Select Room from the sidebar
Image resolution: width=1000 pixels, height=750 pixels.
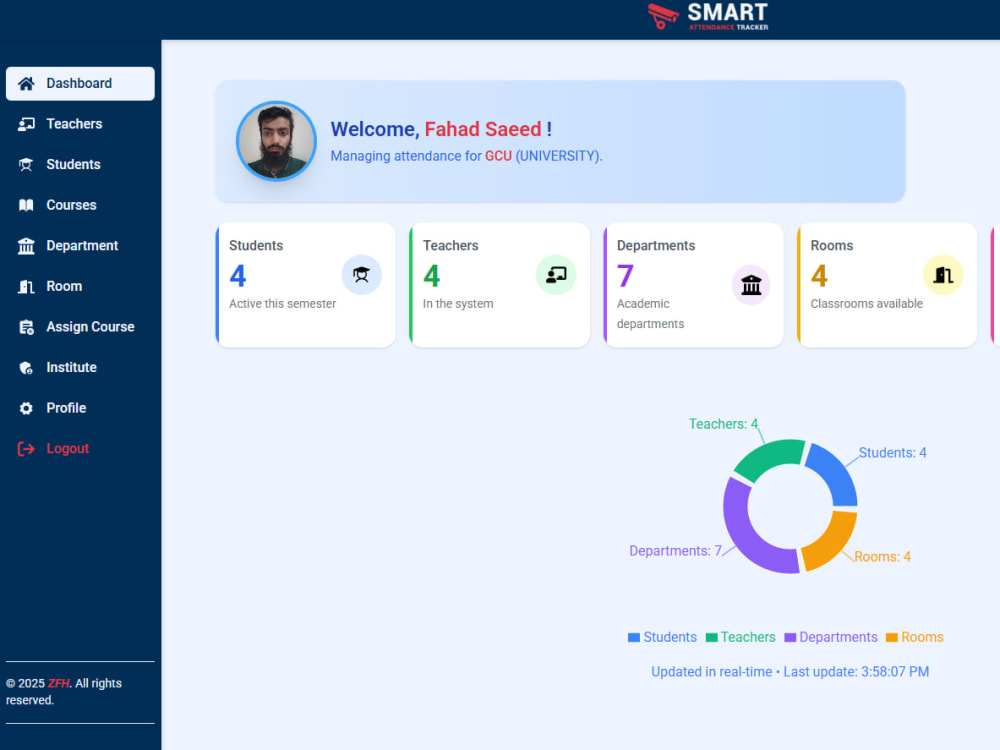click(x=80, y=286)
